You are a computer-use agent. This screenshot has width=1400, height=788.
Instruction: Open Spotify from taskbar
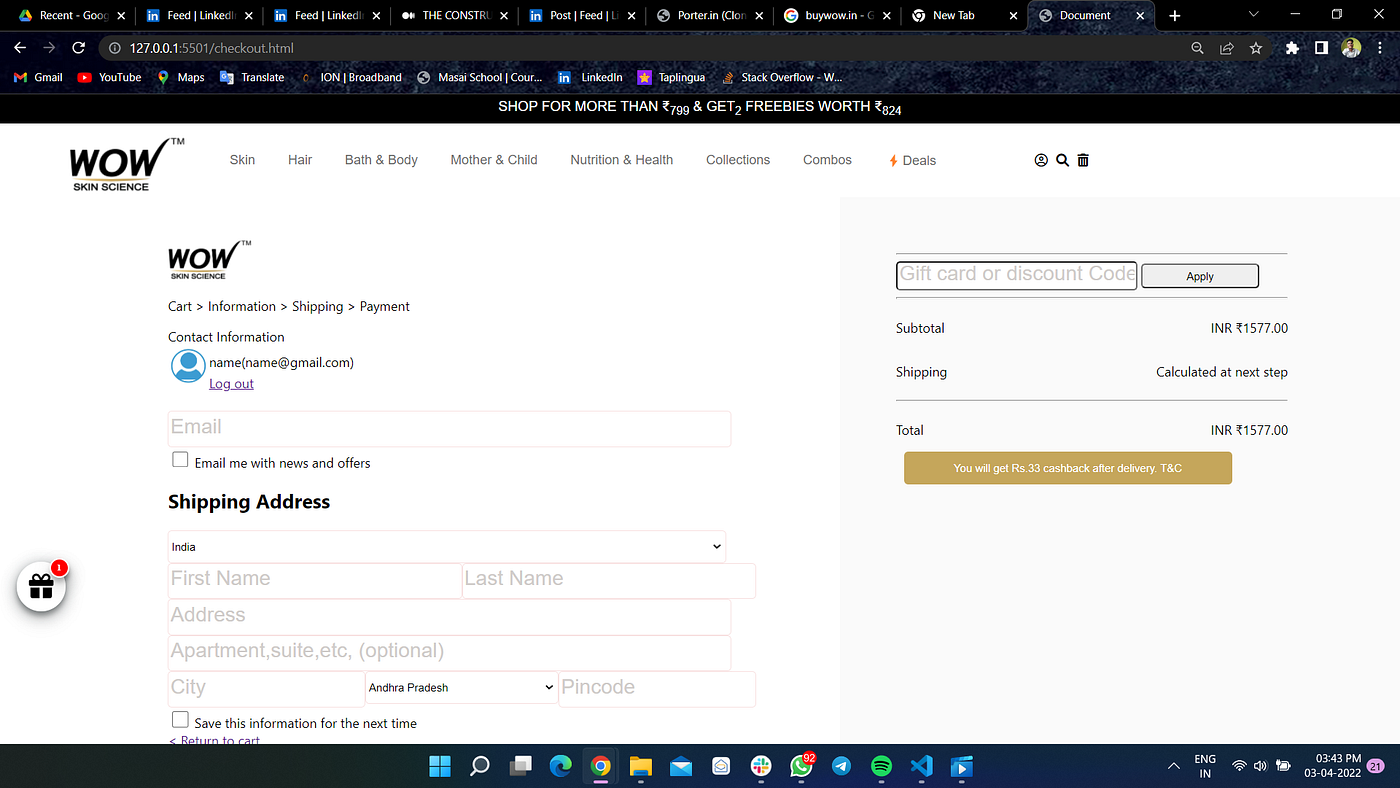[881, 767]
